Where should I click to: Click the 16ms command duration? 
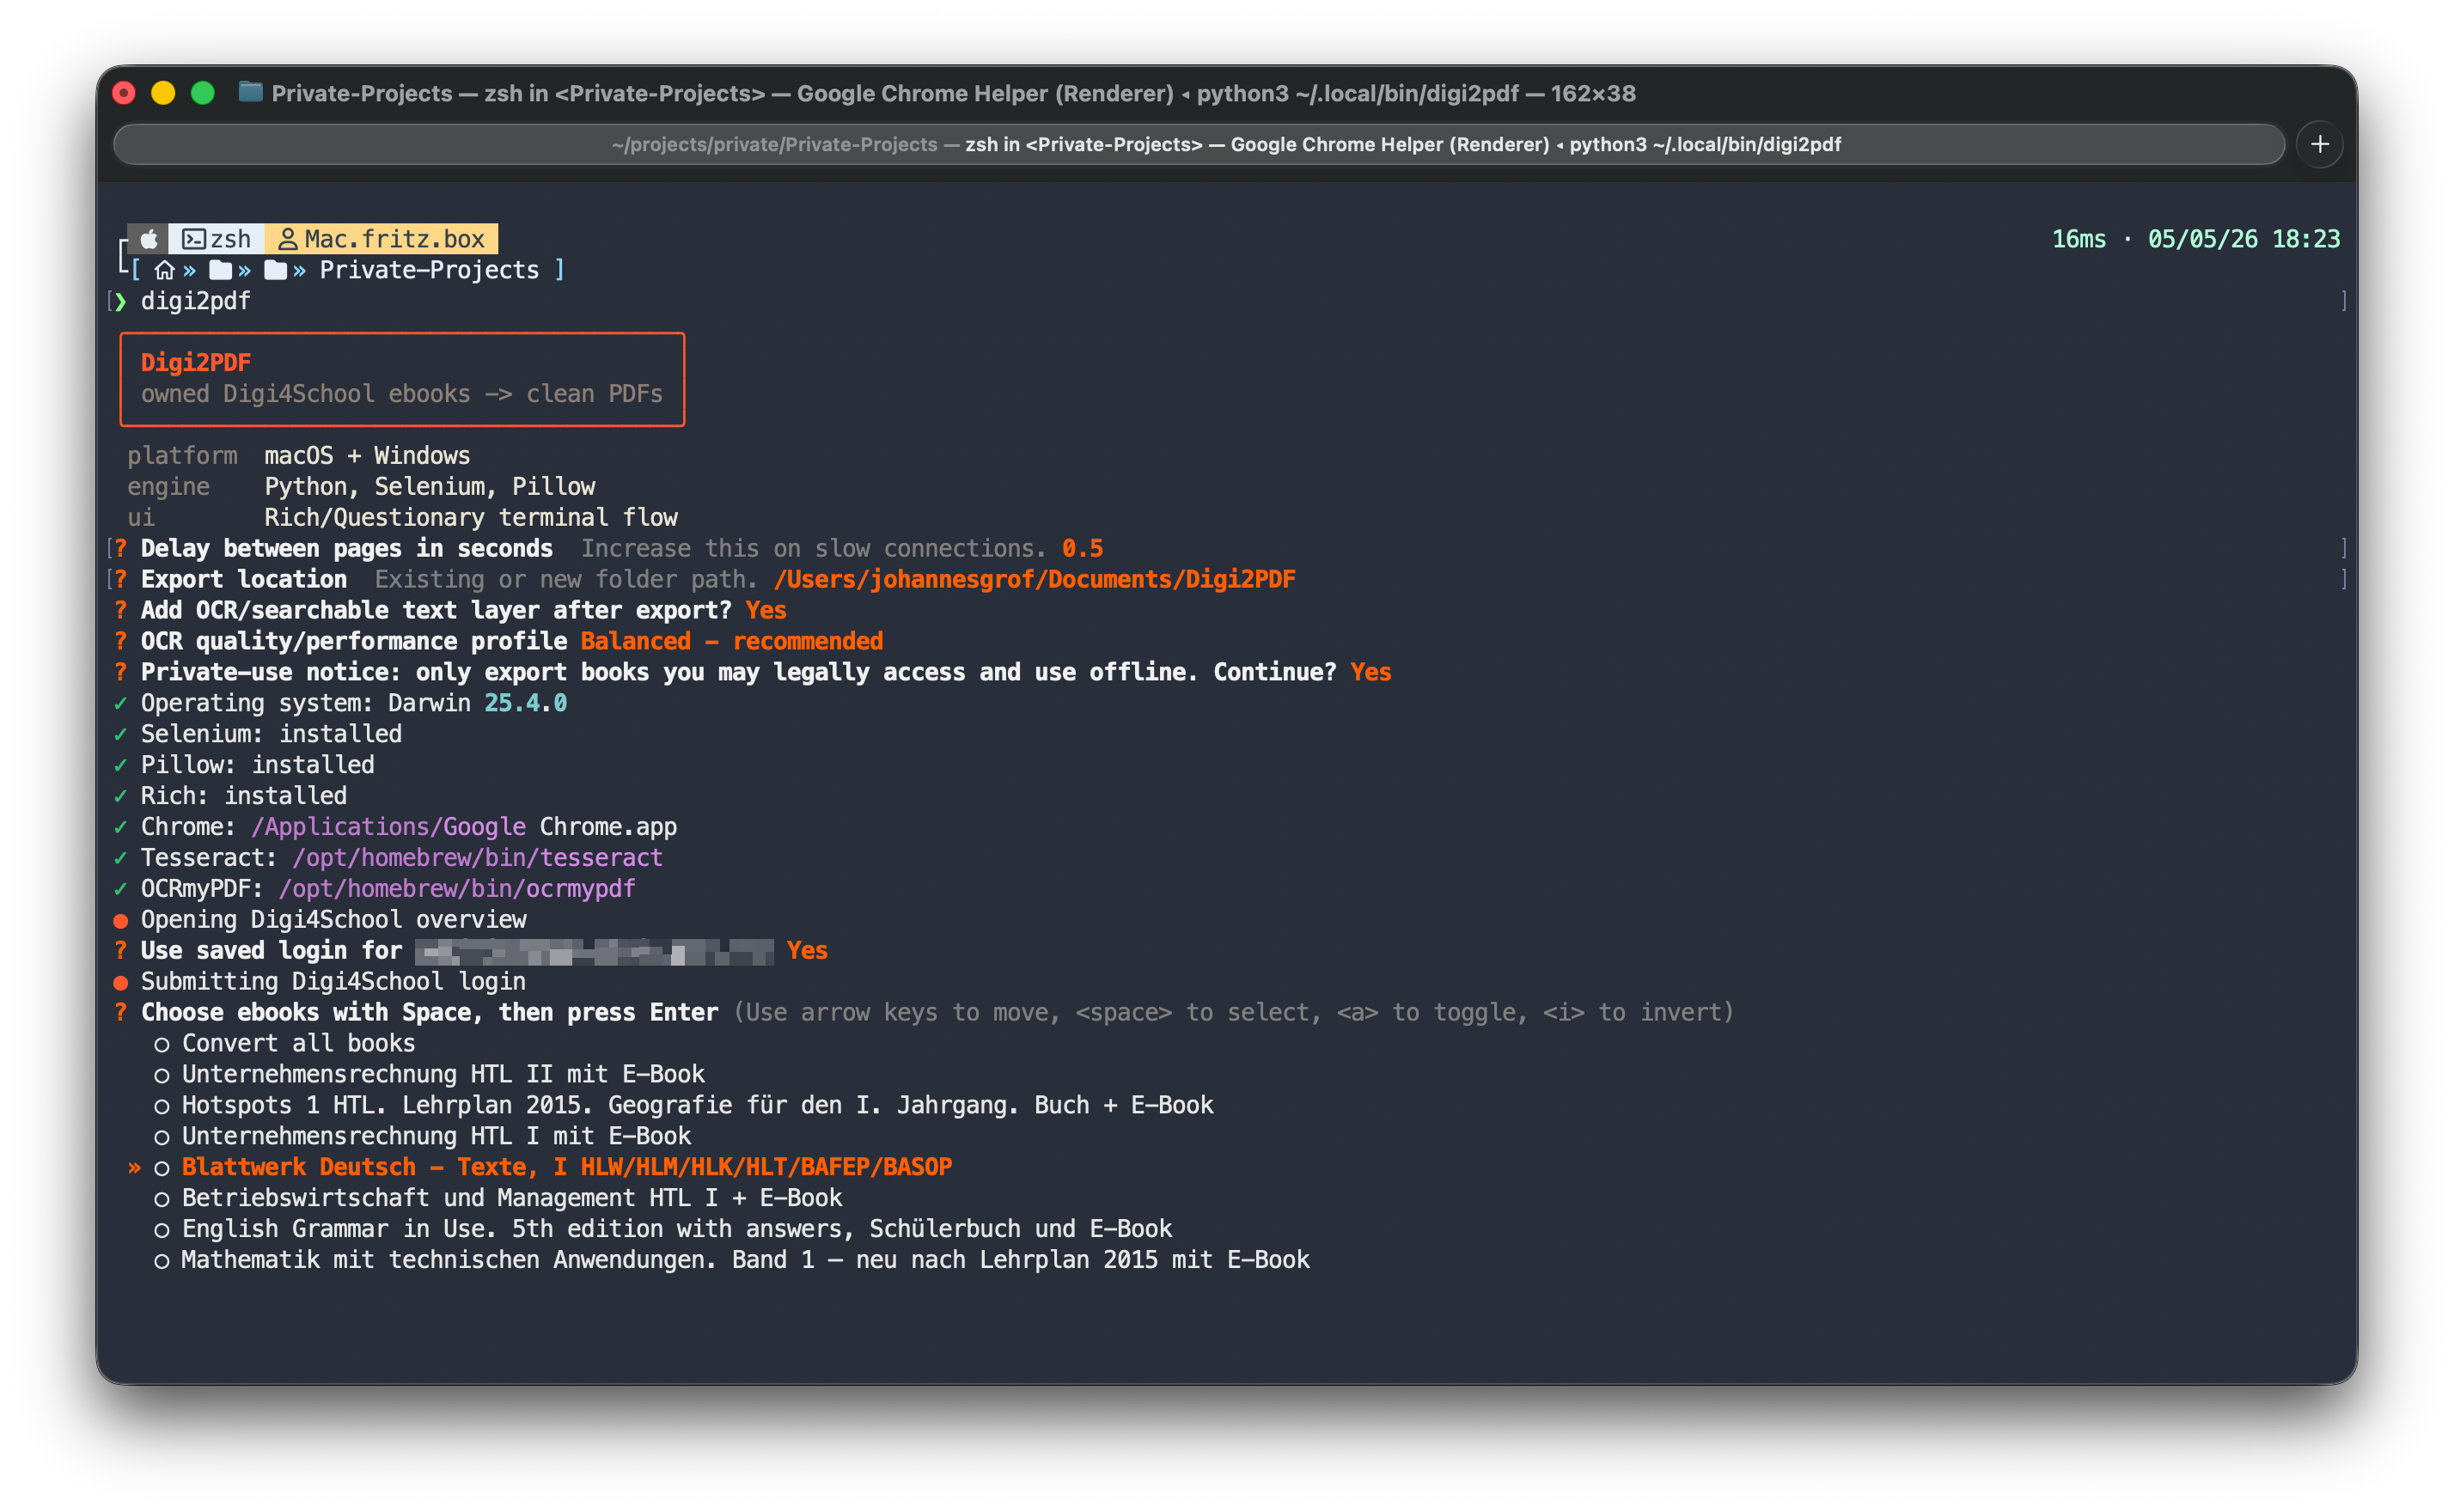point(2079,239)
